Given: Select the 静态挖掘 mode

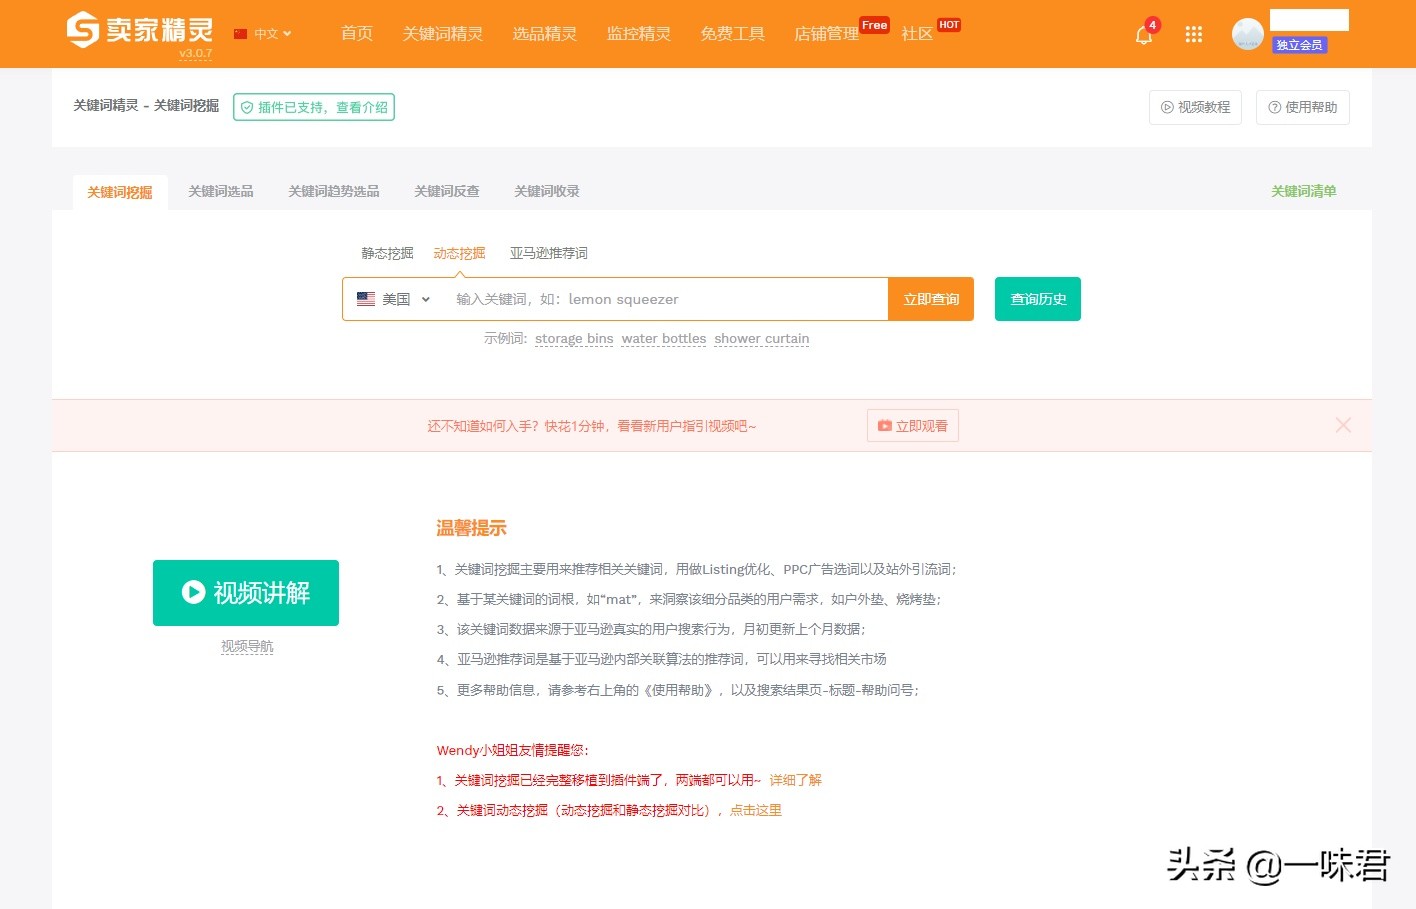Looking at the screenshot, I should click(387, 253).
